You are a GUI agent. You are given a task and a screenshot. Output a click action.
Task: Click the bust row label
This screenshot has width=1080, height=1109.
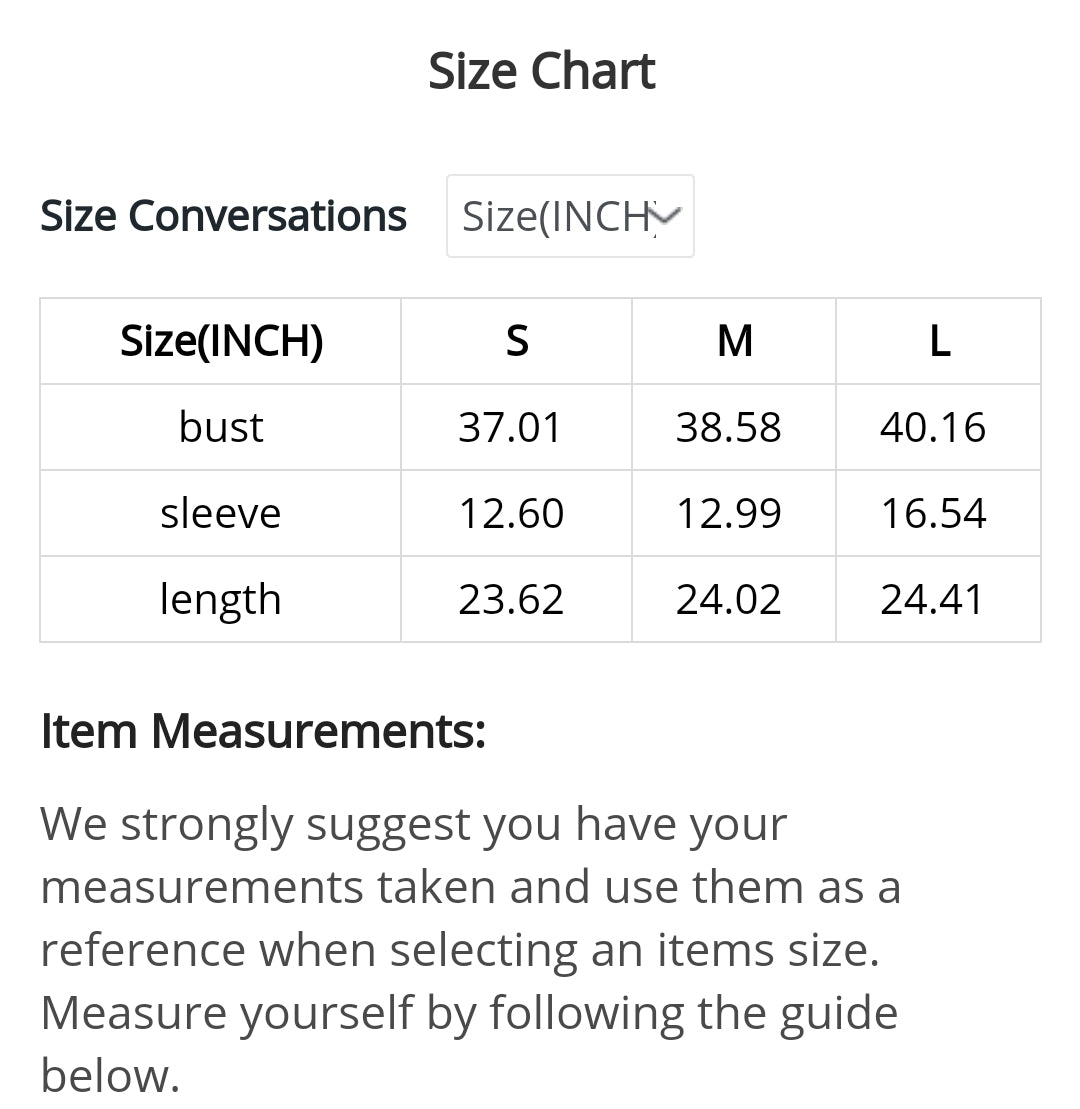pos(221,427)
